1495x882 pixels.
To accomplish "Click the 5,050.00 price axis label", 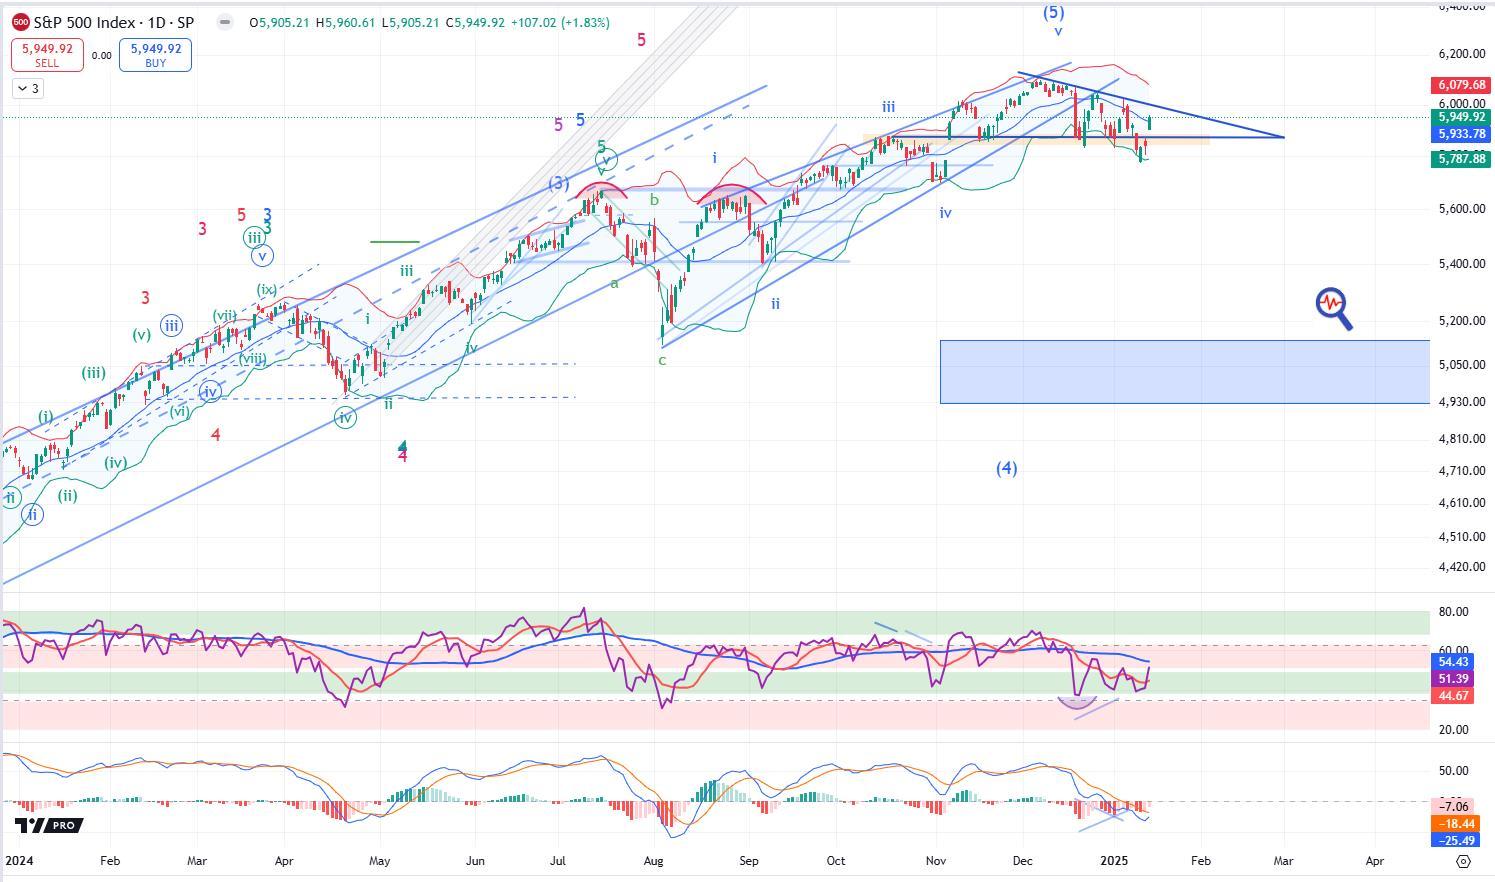I will (x=1461, y=365).
